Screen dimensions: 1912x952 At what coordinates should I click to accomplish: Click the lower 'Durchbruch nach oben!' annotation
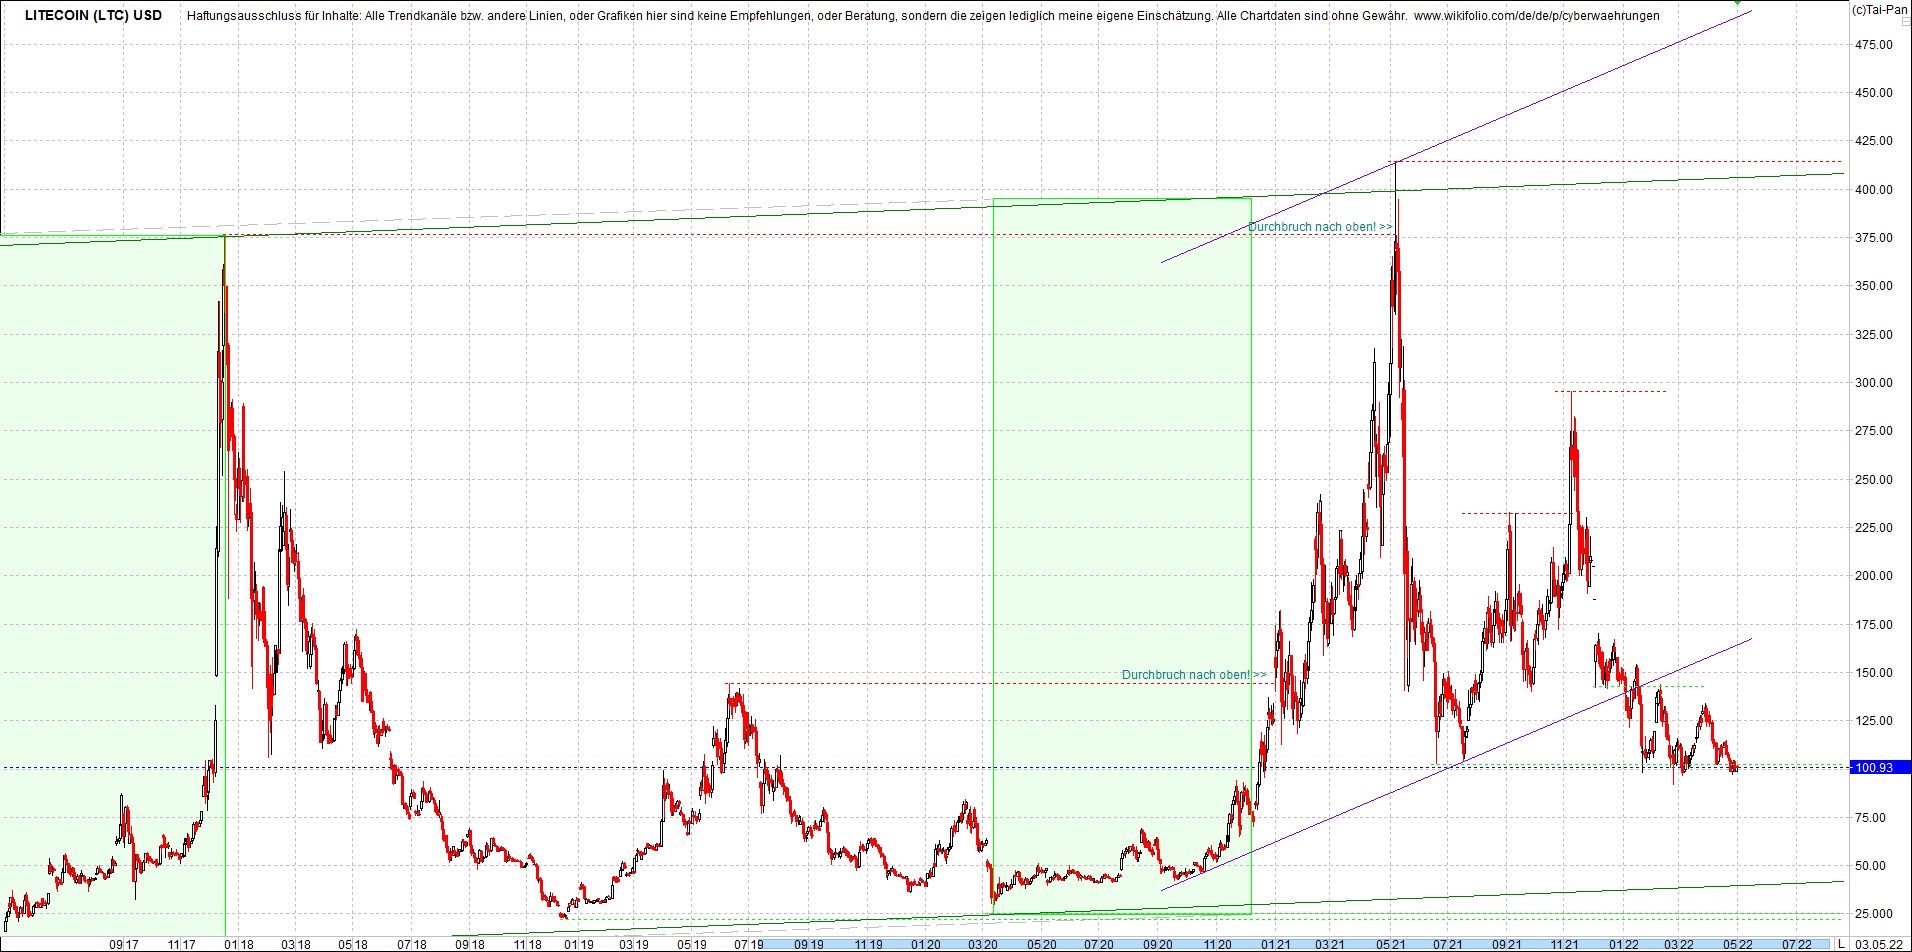(x=1193, y=675)
